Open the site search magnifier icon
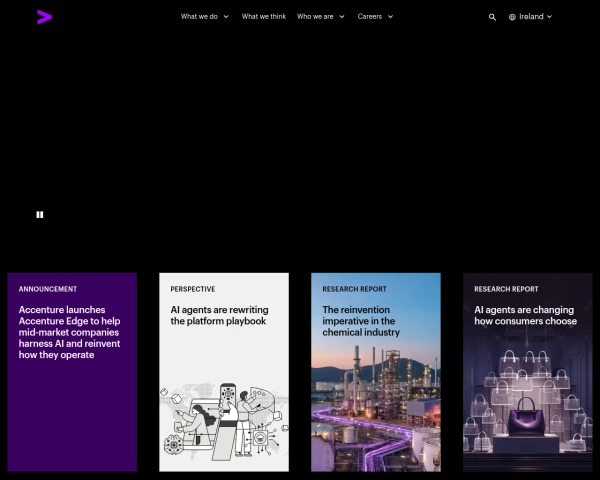This screenshot has width=600, height=480. [492, 17]
